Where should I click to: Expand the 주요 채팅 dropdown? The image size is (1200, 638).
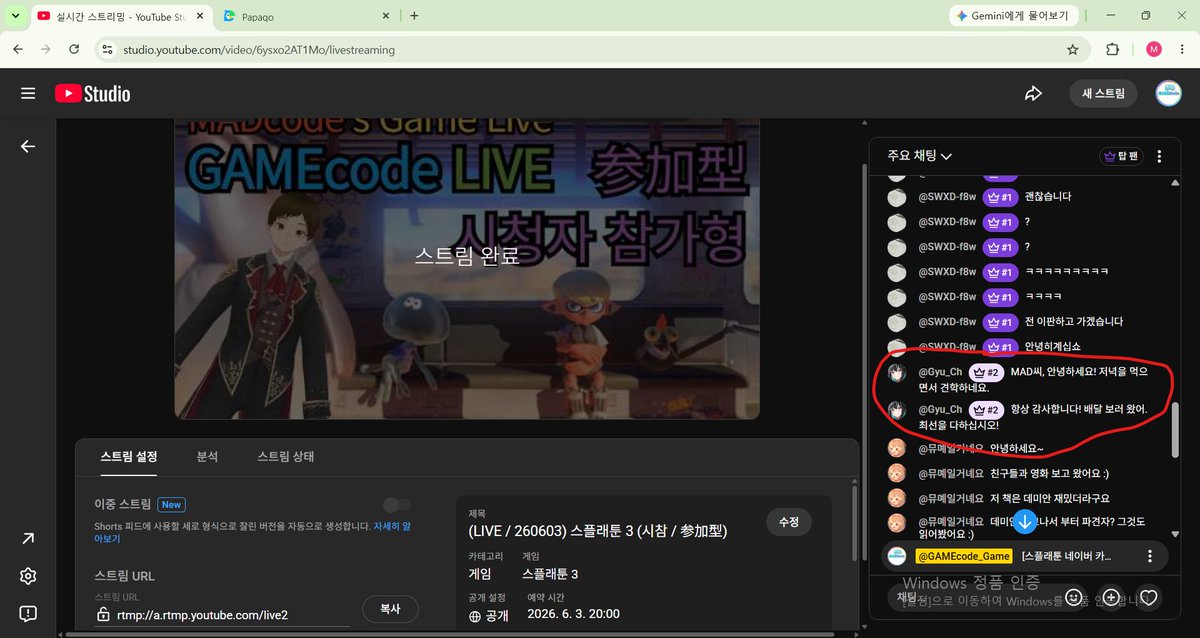[919, 156]
